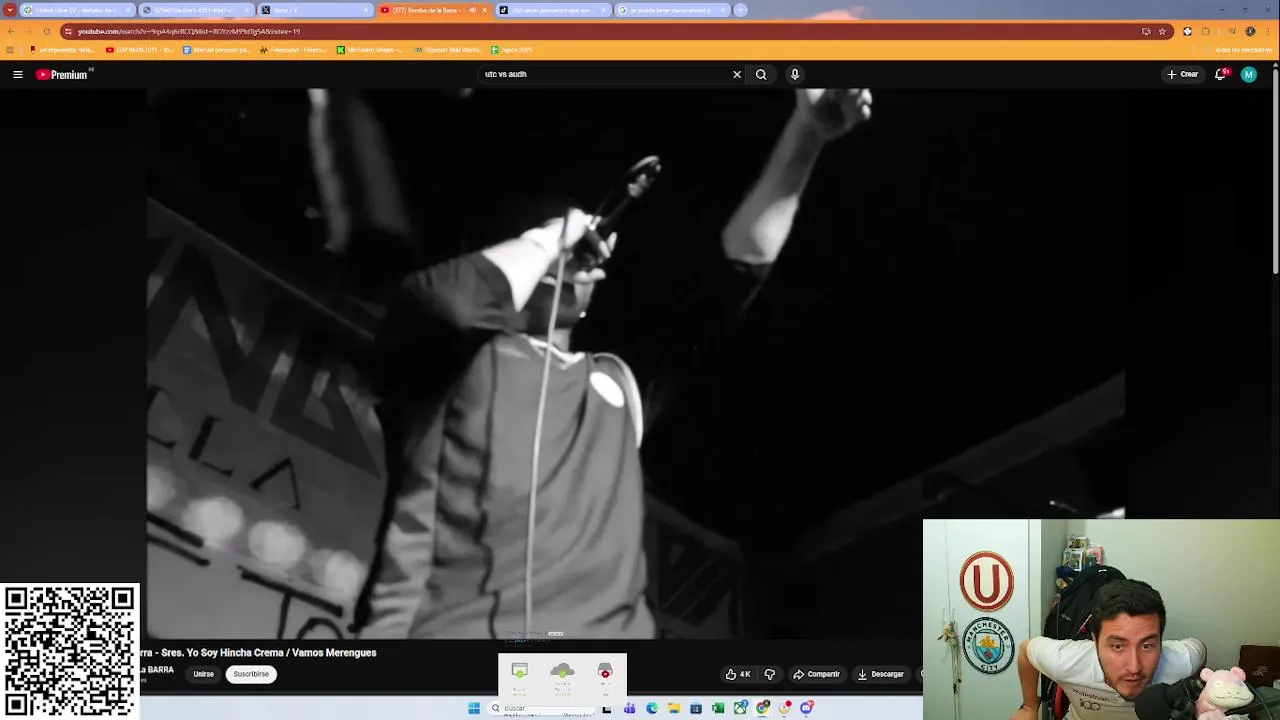Open the purple chat app on the taskbar
Viewport: 1280px width, 720px height.
click(x=806, y=708)
